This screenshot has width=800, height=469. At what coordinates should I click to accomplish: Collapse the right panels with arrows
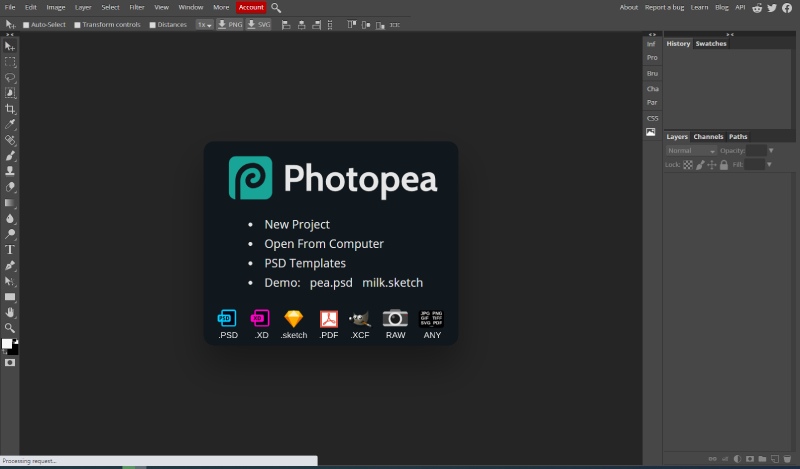click(730, 35)
